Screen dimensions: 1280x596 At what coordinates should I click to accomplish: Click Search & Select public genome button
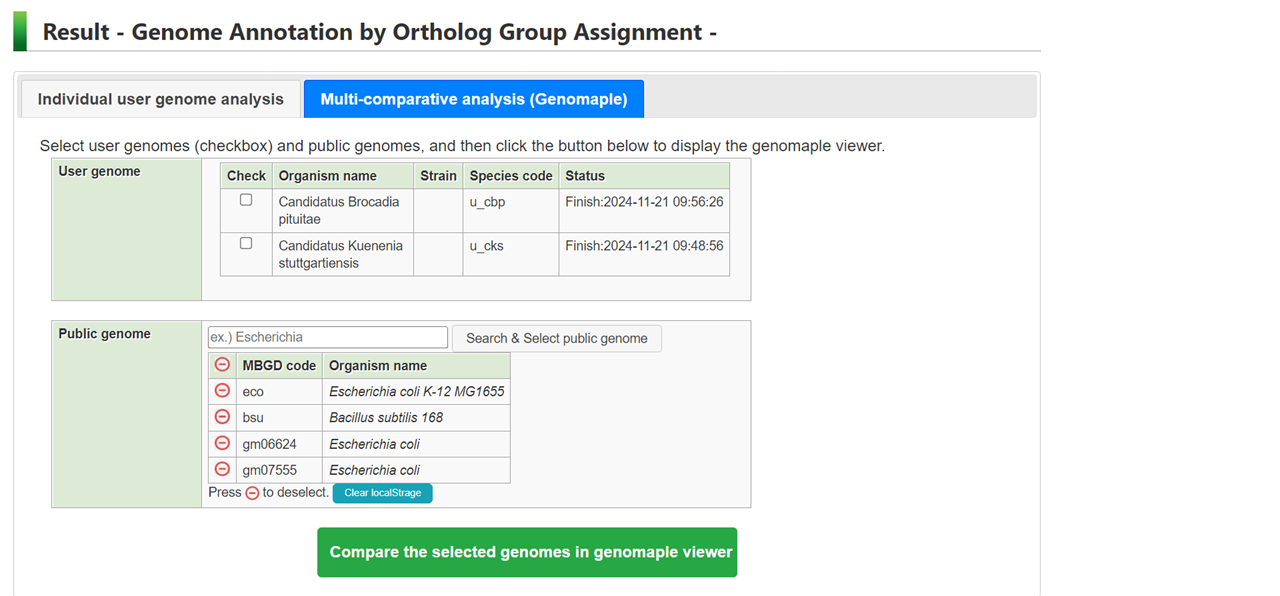click(x=556, y=338)
